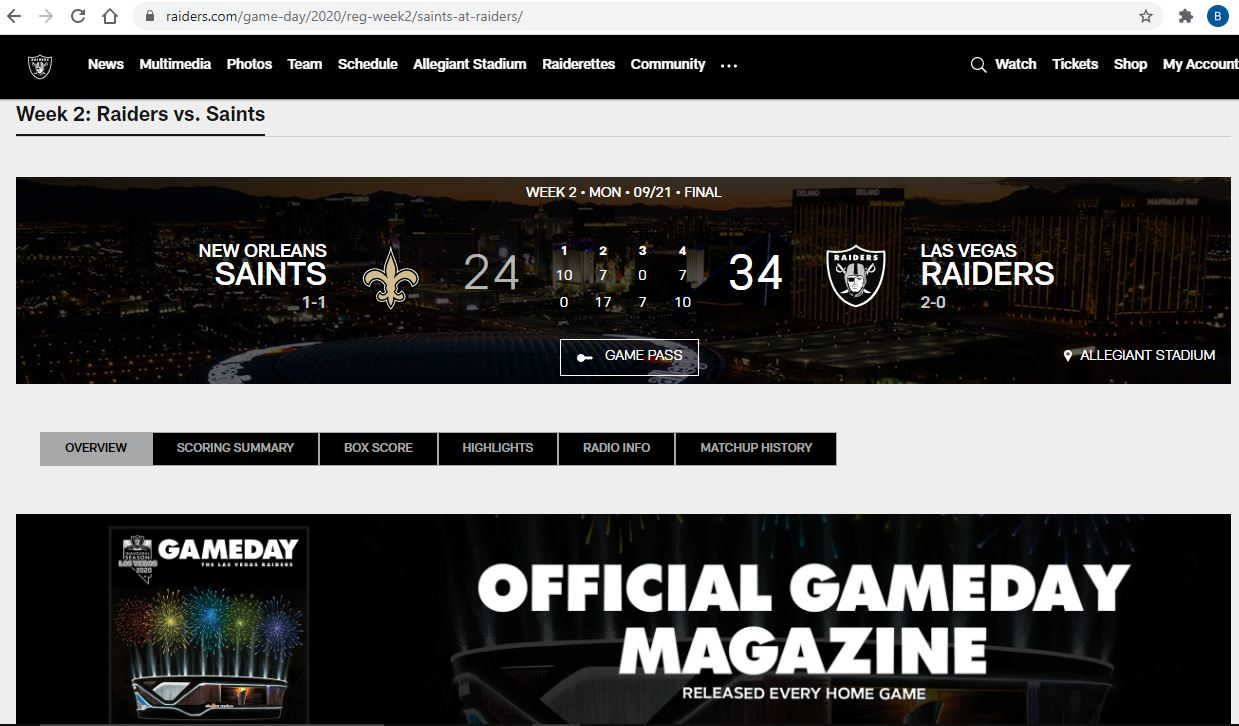This screenshot has width=1239, height=726.
Task: Open the News menu
Action: point(106,64)
